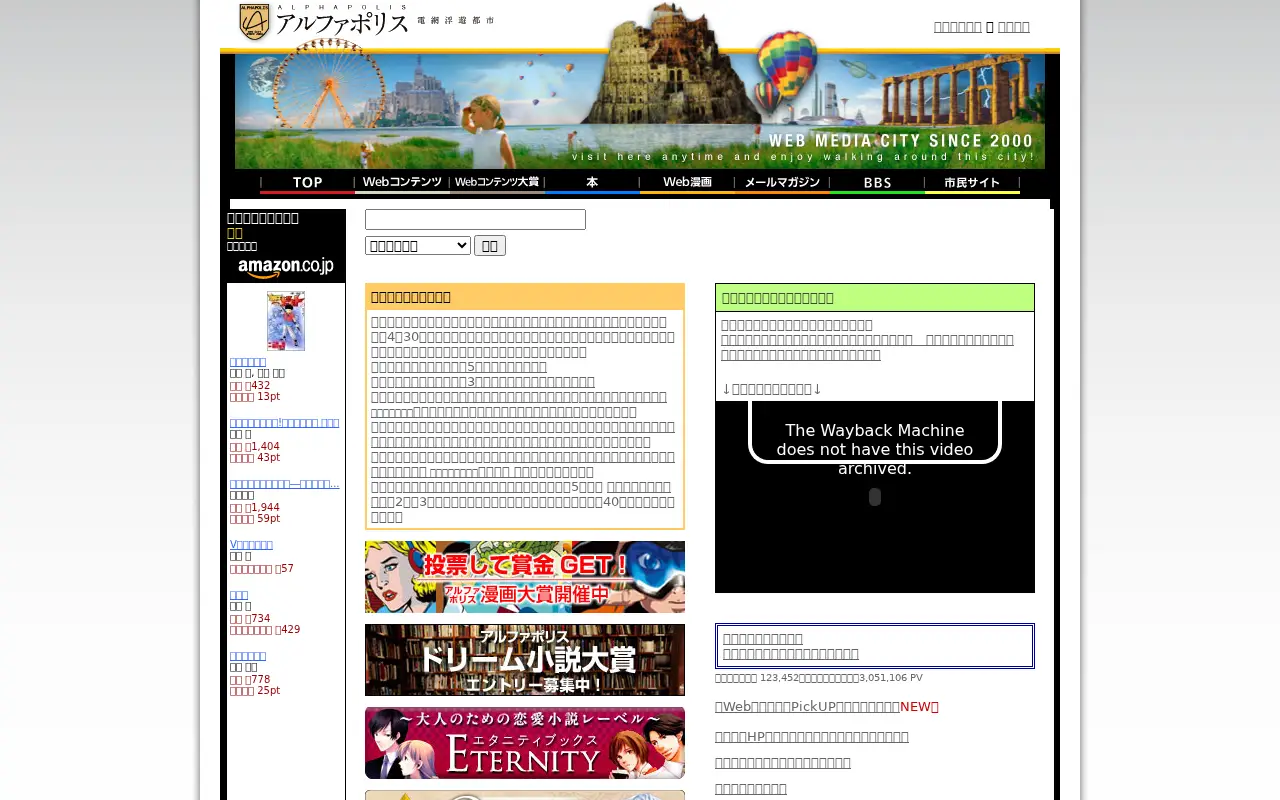The image size is (1280, 800).
Task: Open the 投票して賞金GET manga award banner
Action: [x=525, y=577]
